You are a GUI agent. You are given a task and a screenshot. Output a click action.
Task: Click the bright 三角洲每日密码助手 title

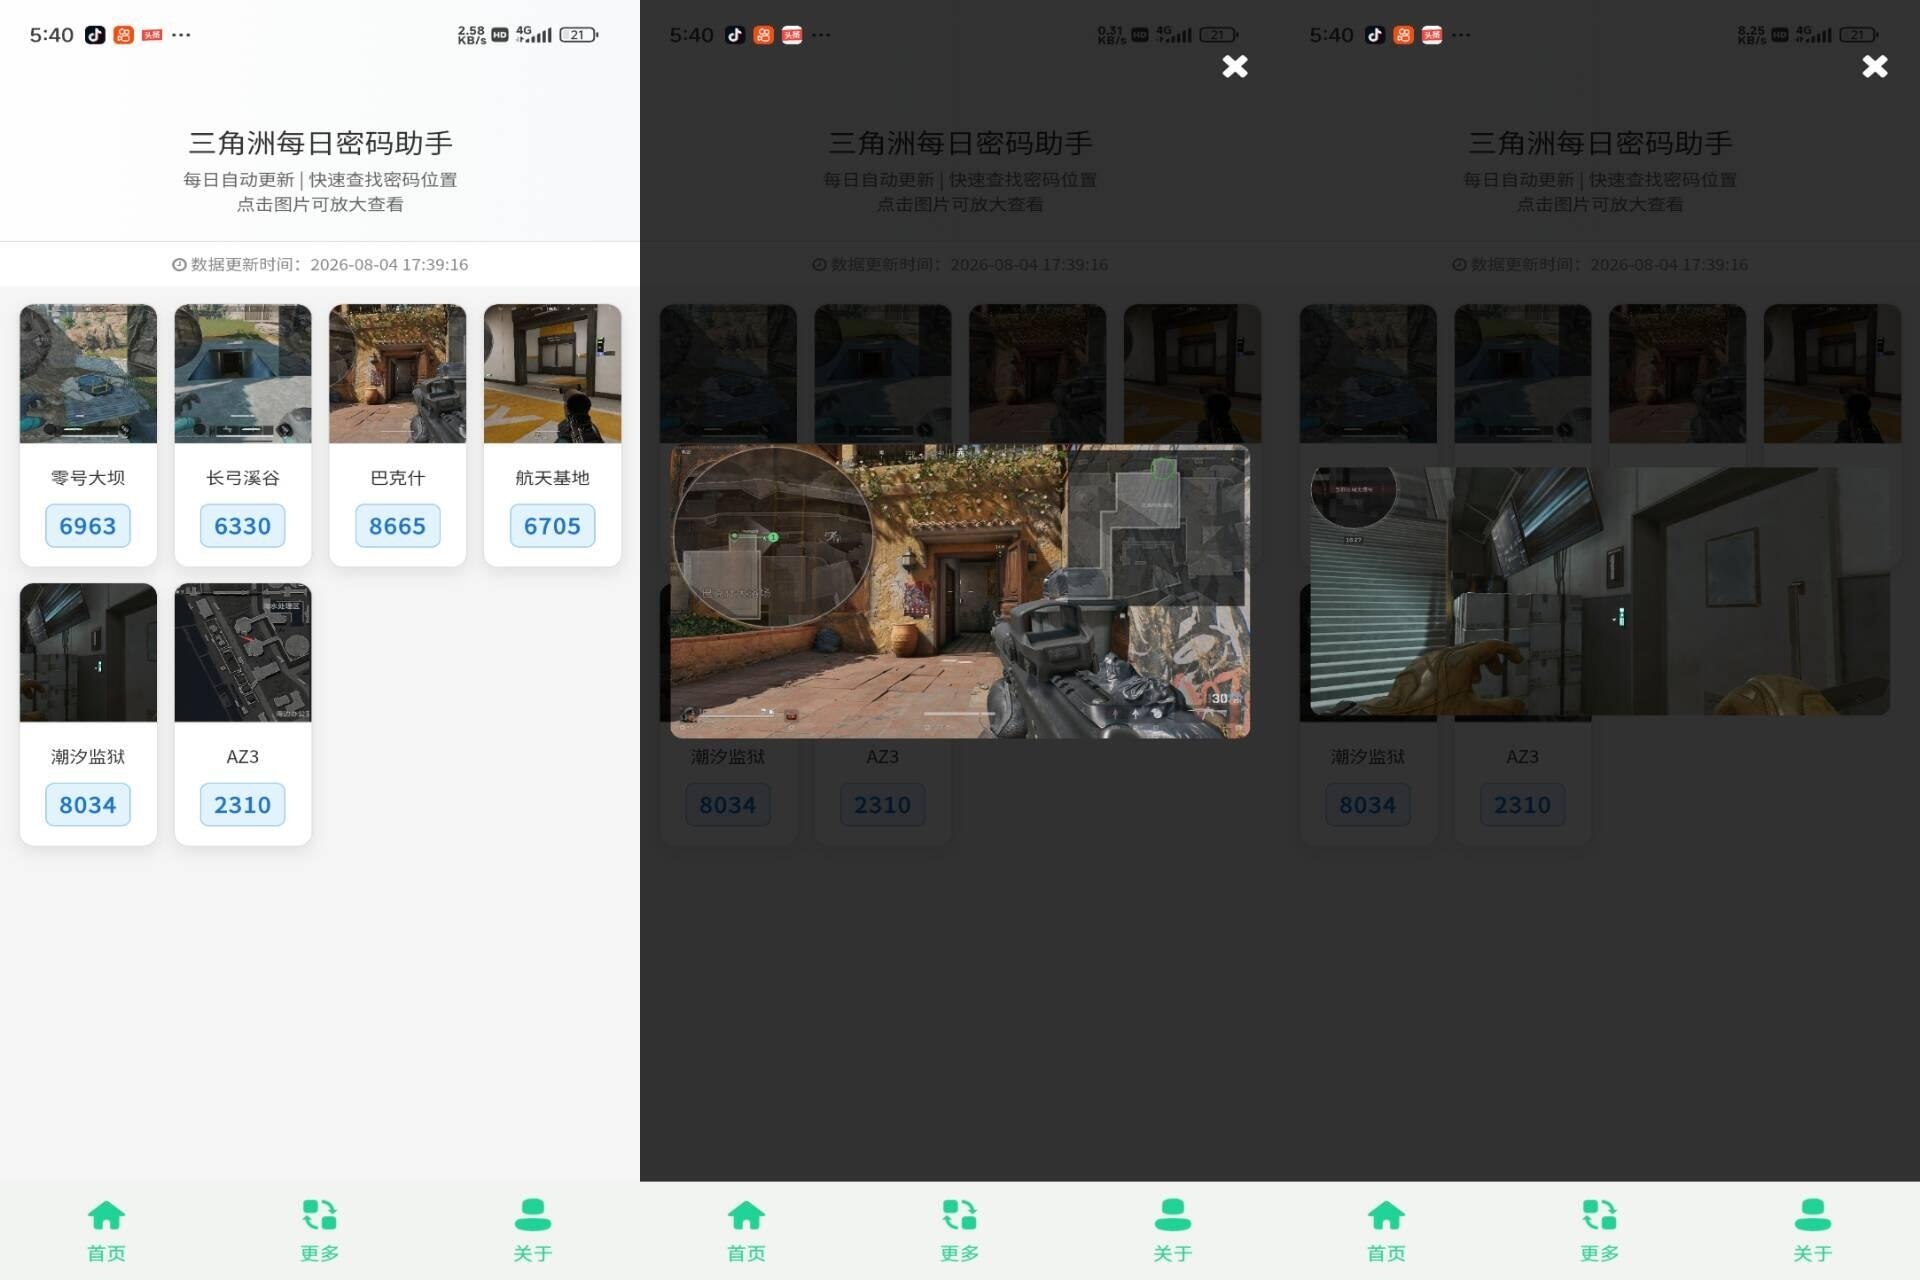(320, 143)
